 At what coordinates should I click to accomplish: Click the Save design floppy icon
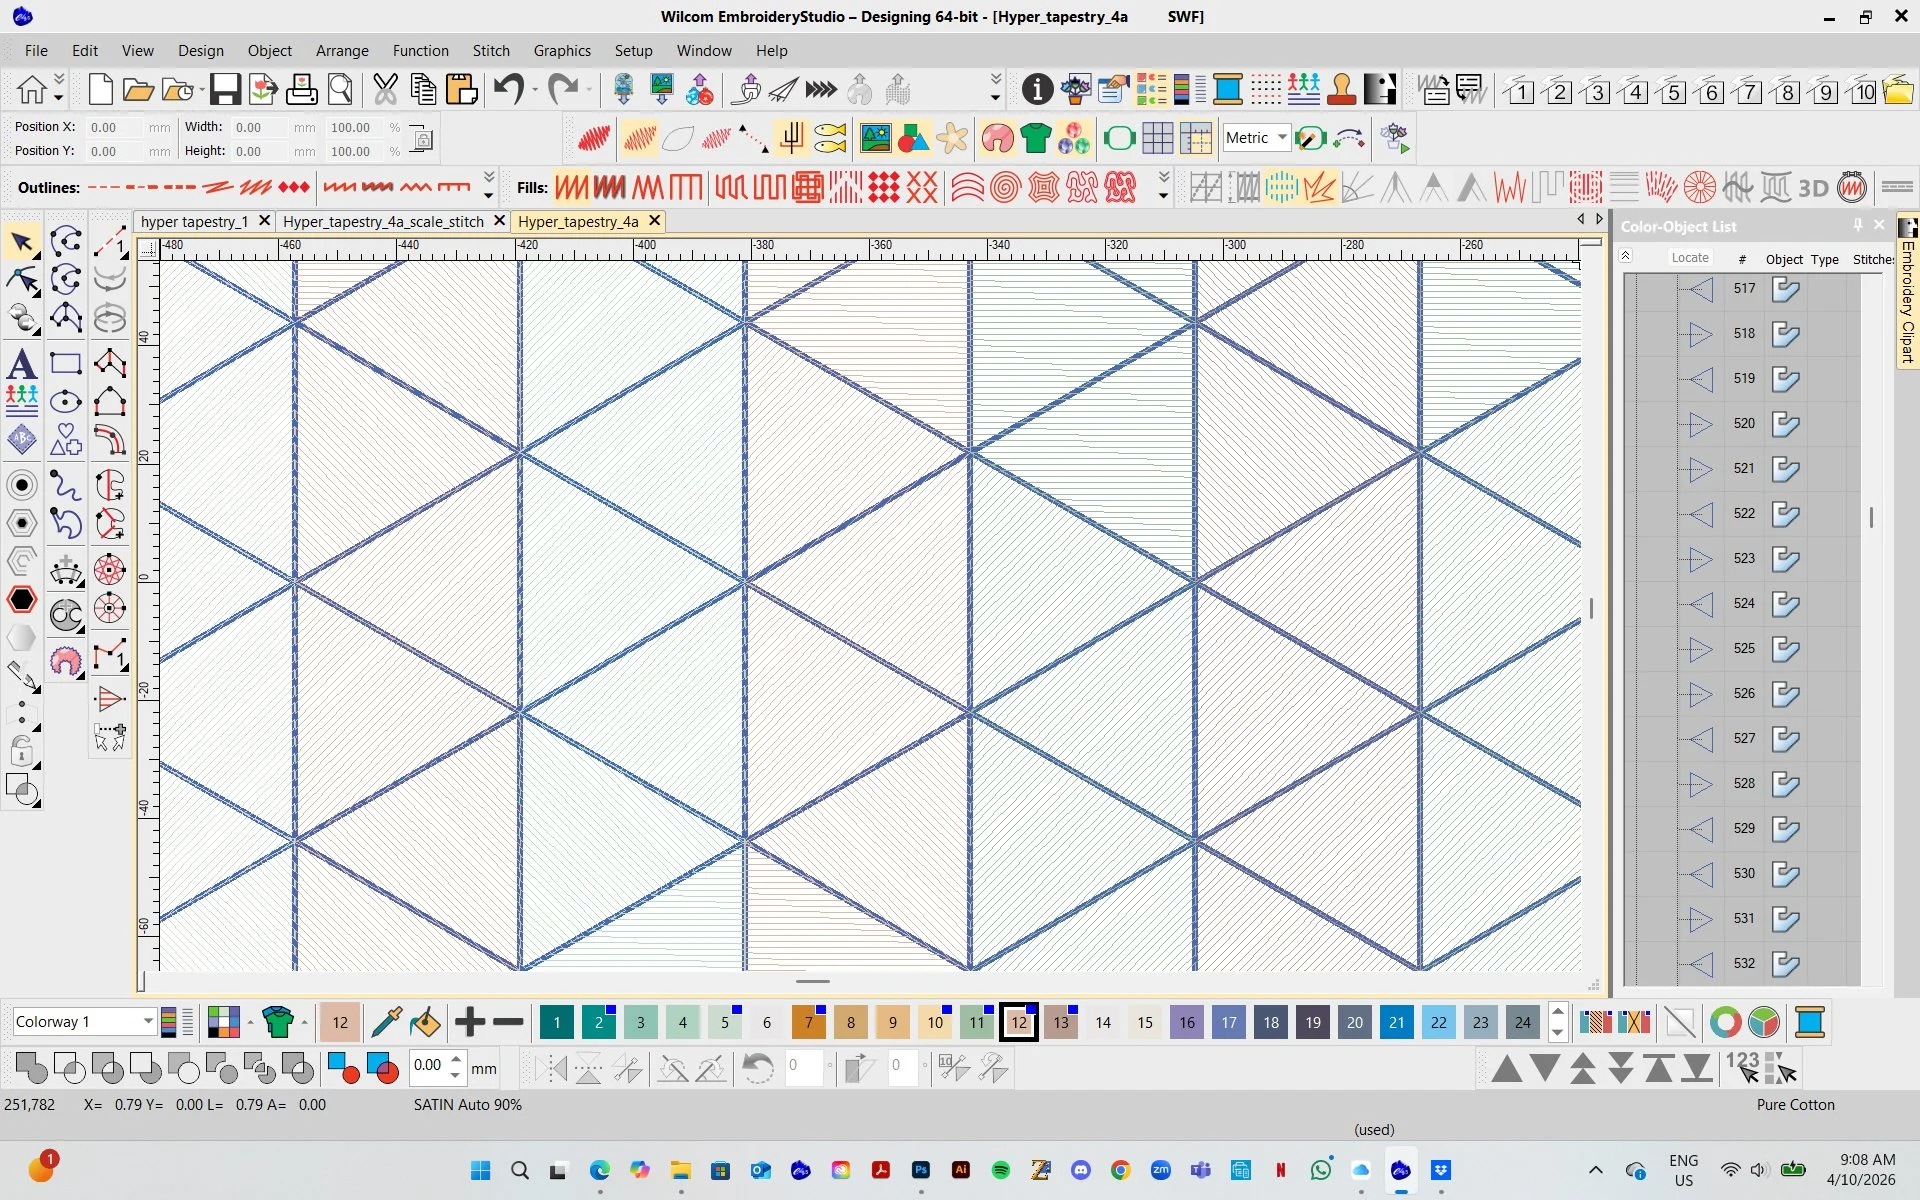coord(224,90)
